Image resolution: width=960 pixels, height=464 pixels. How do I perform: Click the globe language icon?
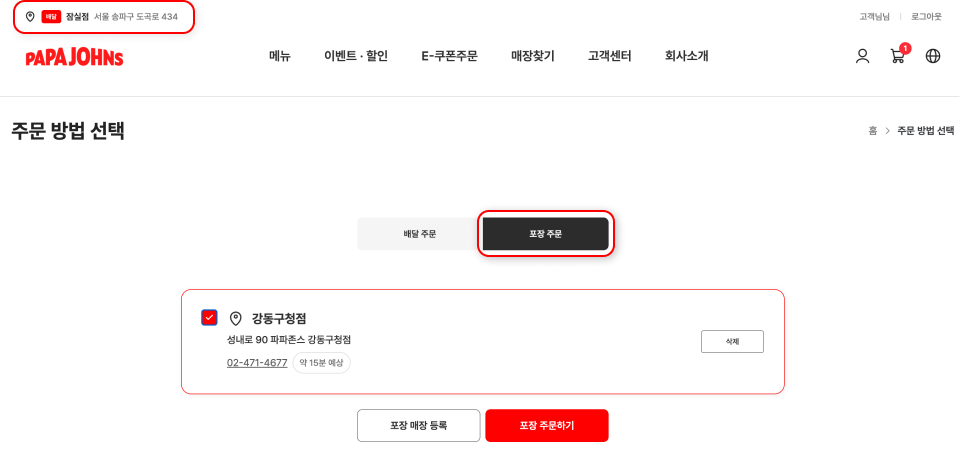click(933, 56)
